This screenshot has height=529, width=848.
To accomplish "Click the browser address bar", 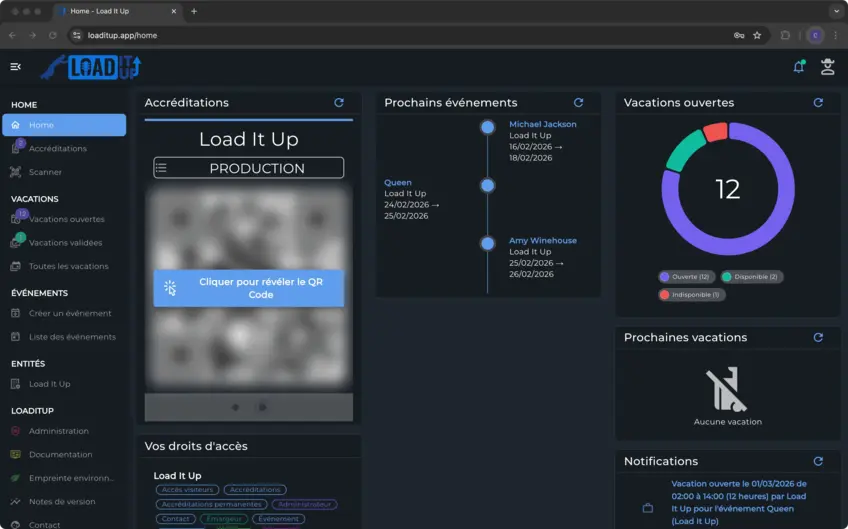I will coord(400,35).
